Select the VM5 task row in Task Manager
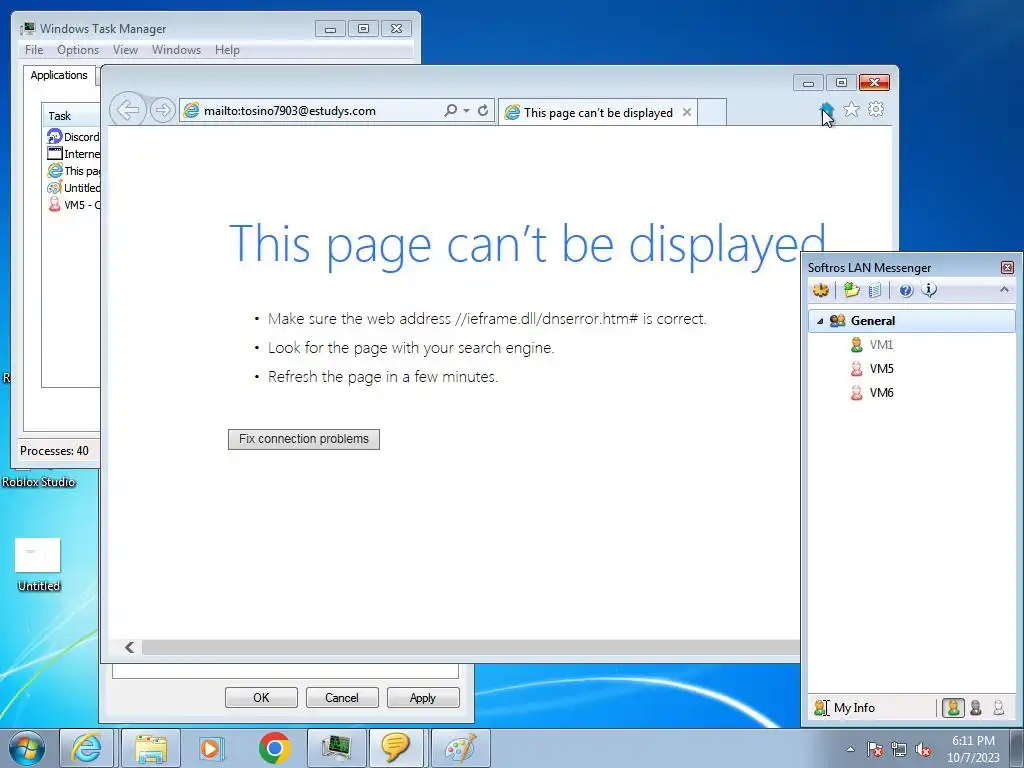The width and height of the screenshot is (1024, 768). point(73,204)
